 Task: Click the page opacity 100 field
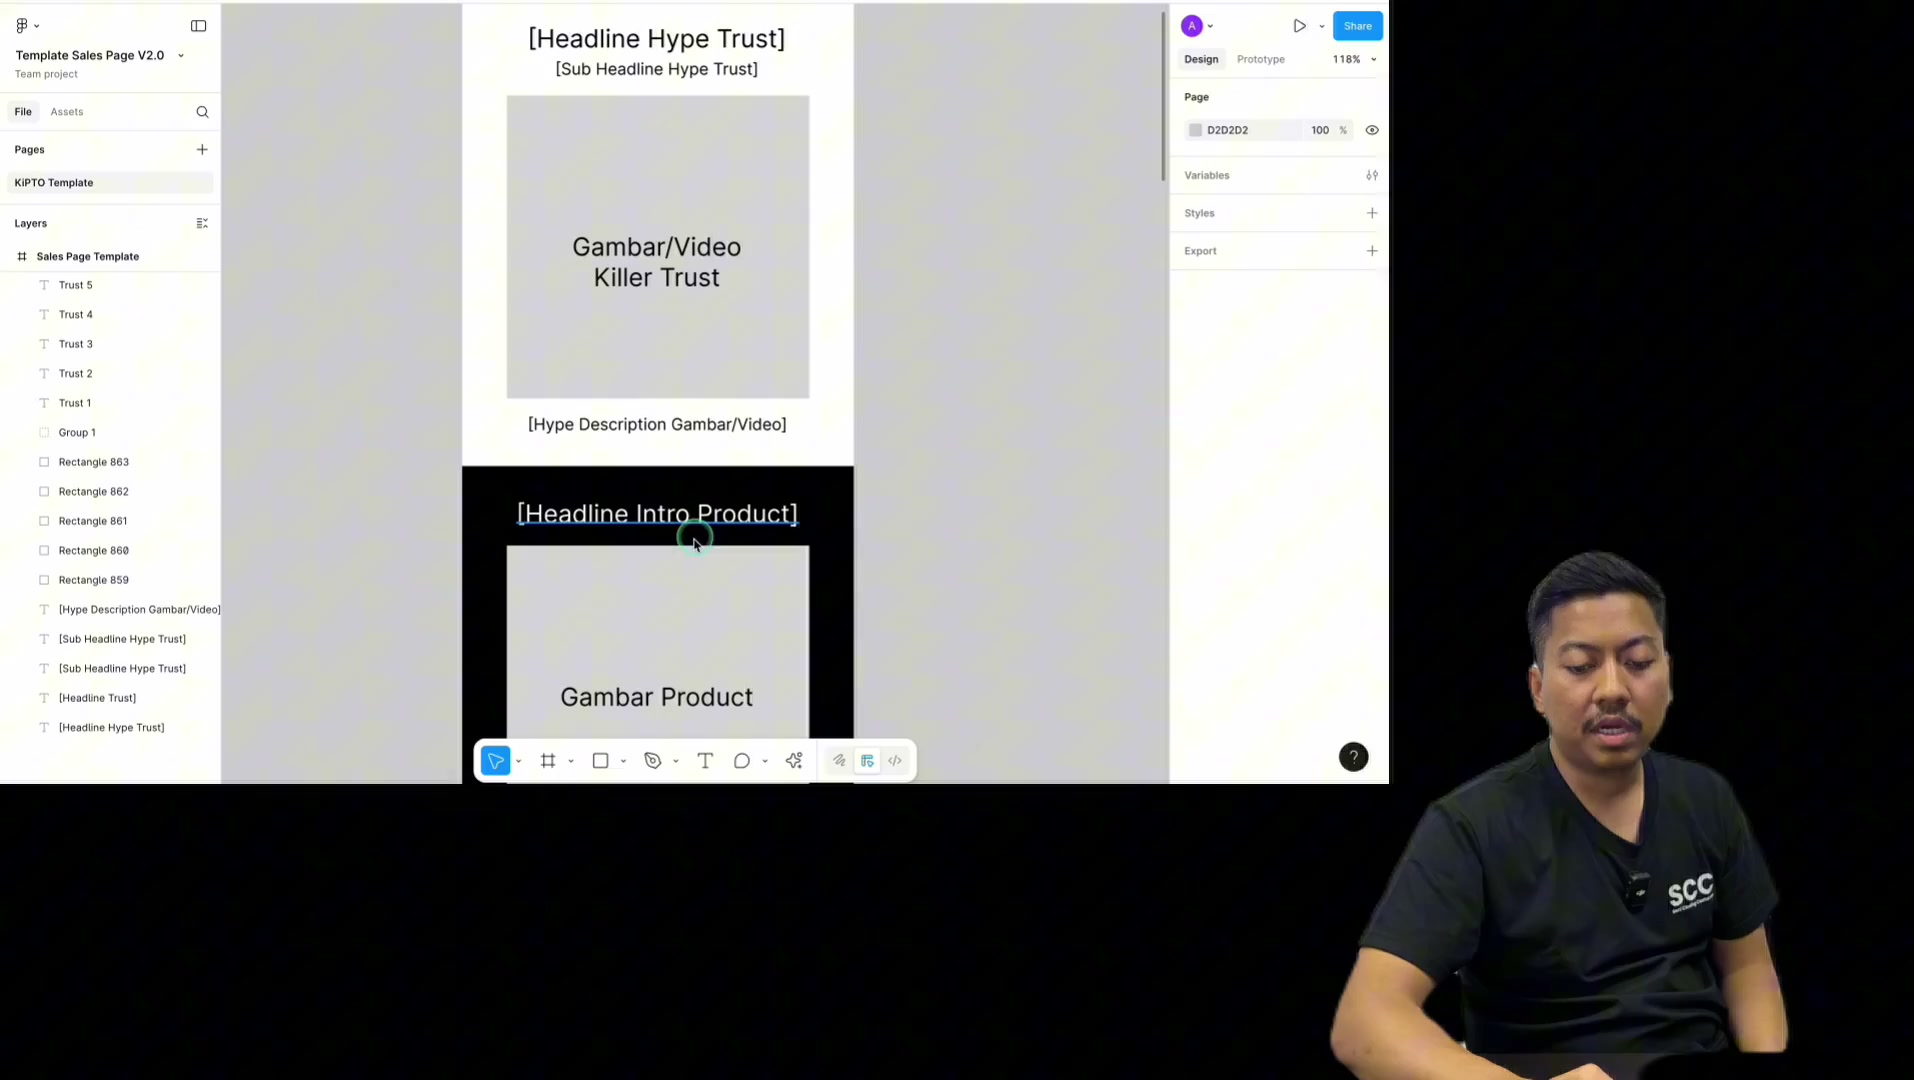(1320, 131)
